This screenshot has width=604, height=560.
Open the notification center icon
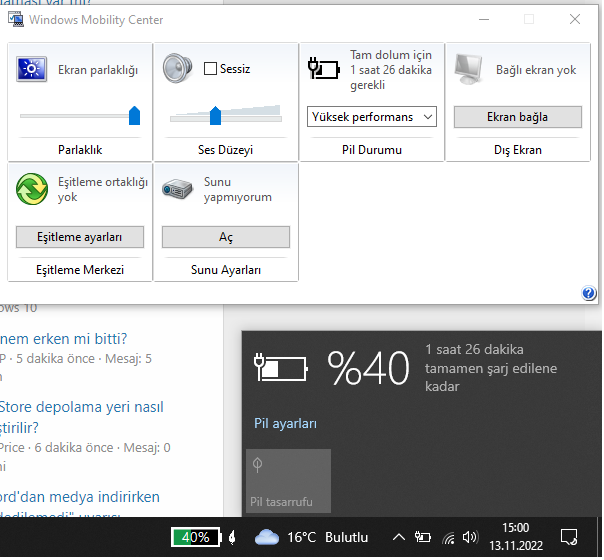click(570, 538)
